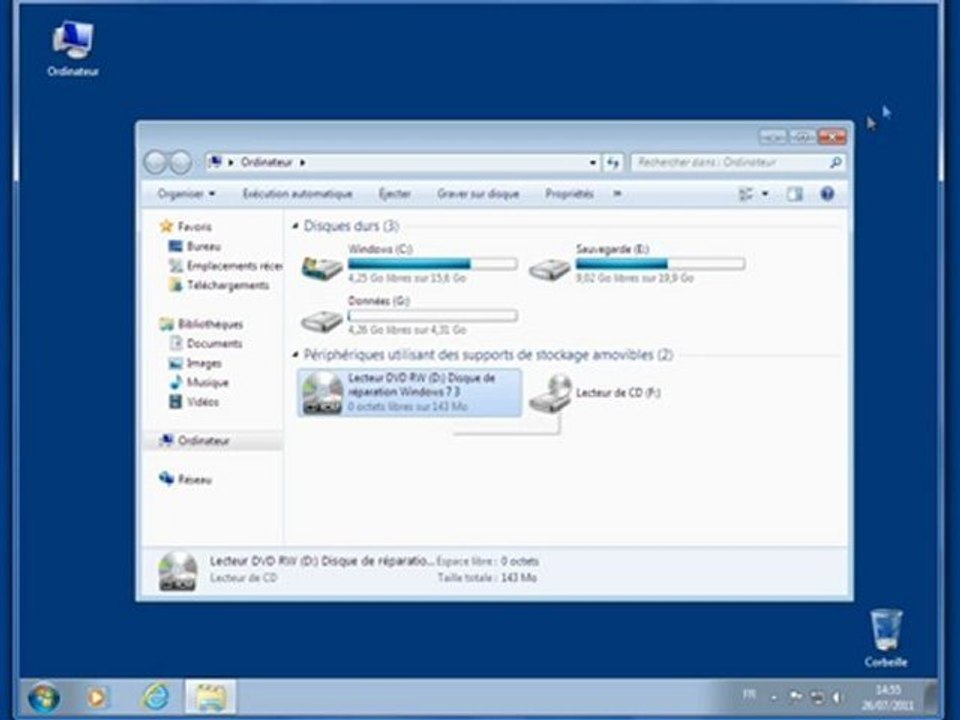Screen dimensions: 960x720
Task: Click the Données (G:) usage bar
Action: [432, 316]
